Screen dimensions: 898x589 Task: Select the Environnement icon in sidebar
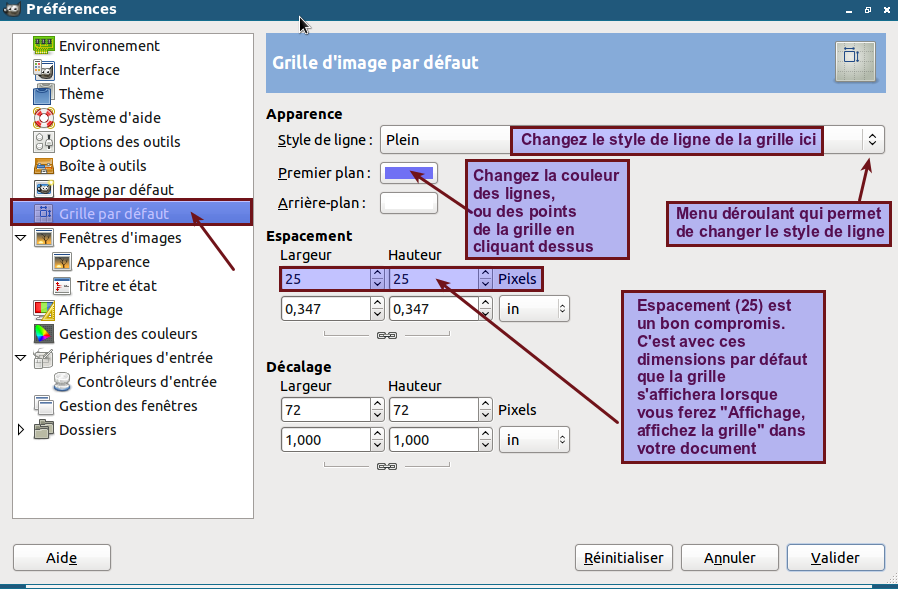pyautogui.click(x=43, y=46)
